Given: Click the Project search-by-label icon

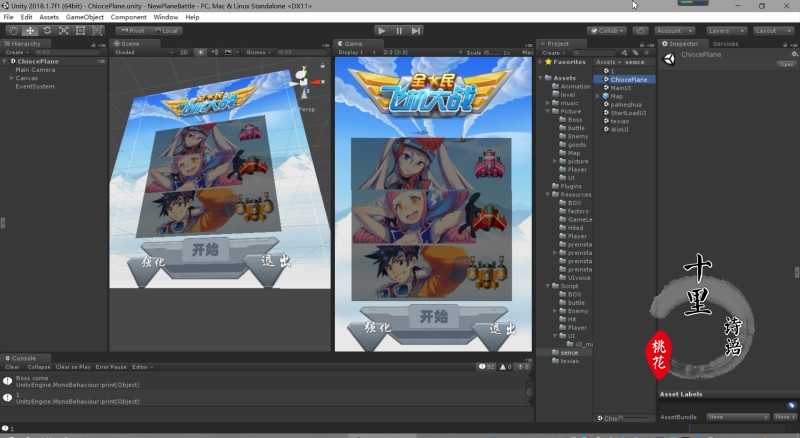Looking at the screenshot, I should (x=635, y=53).
